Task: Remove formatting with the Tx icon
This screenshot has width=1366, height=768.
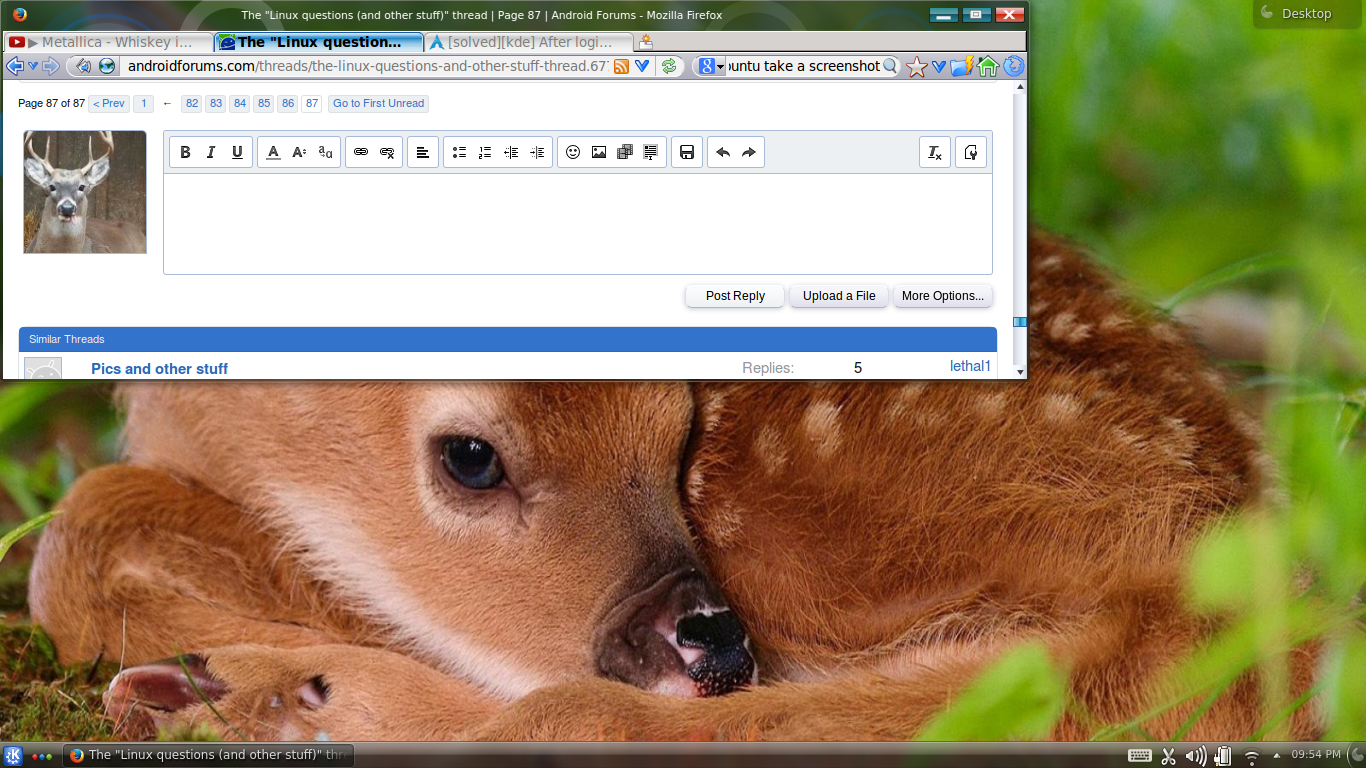Action: click(935, 152)
